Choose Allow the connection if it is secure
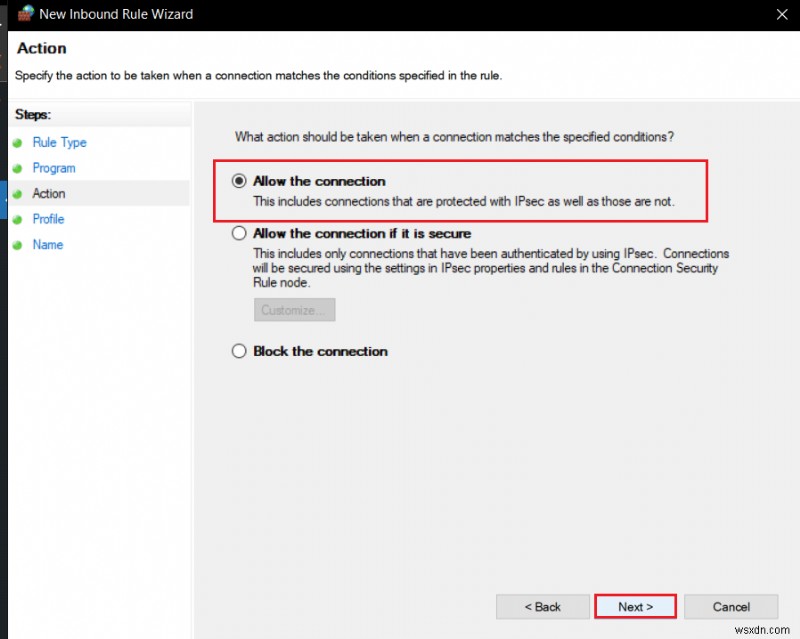The height and width of the screenshot is (639, 800). click(x=238, y=232)
